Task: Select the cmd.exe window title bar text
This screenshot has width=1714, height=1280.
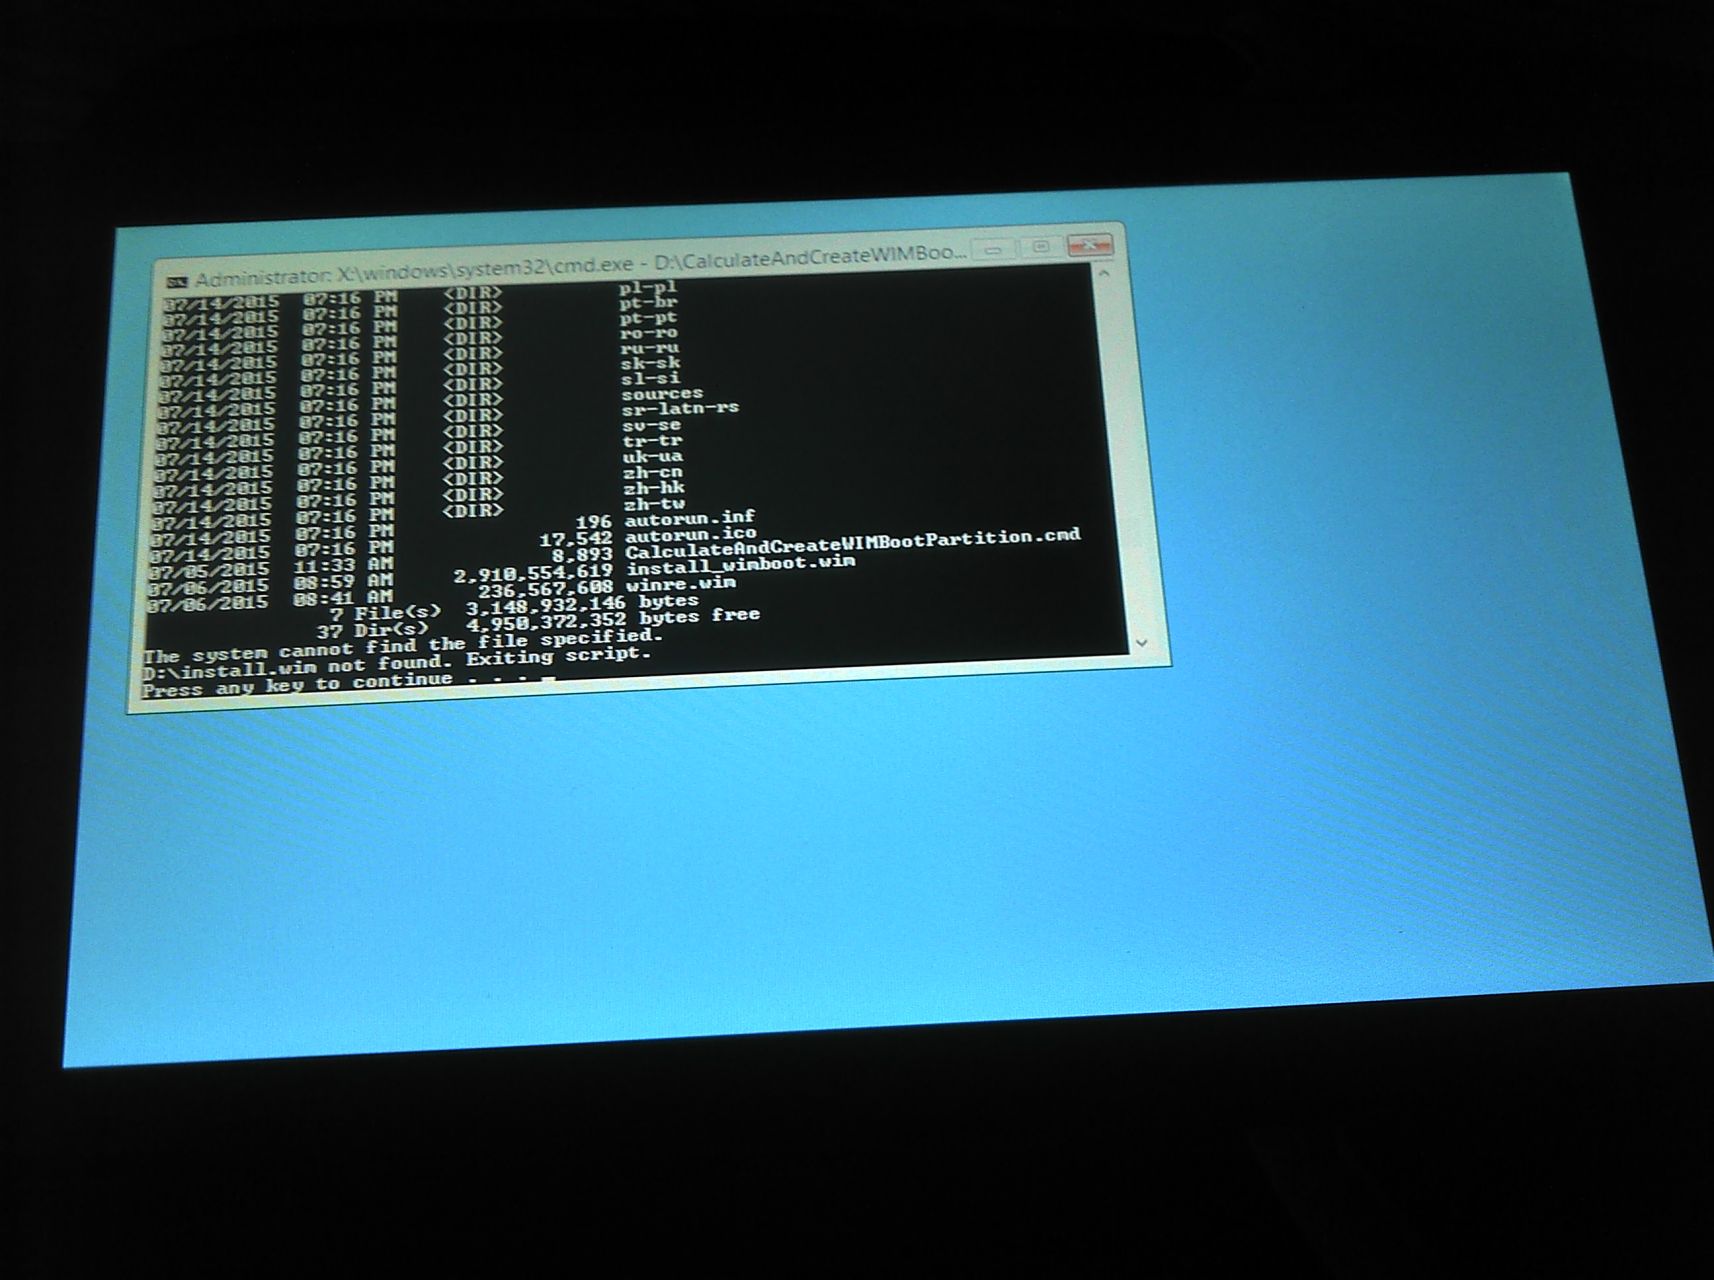Action: click(x=581, y=264)
